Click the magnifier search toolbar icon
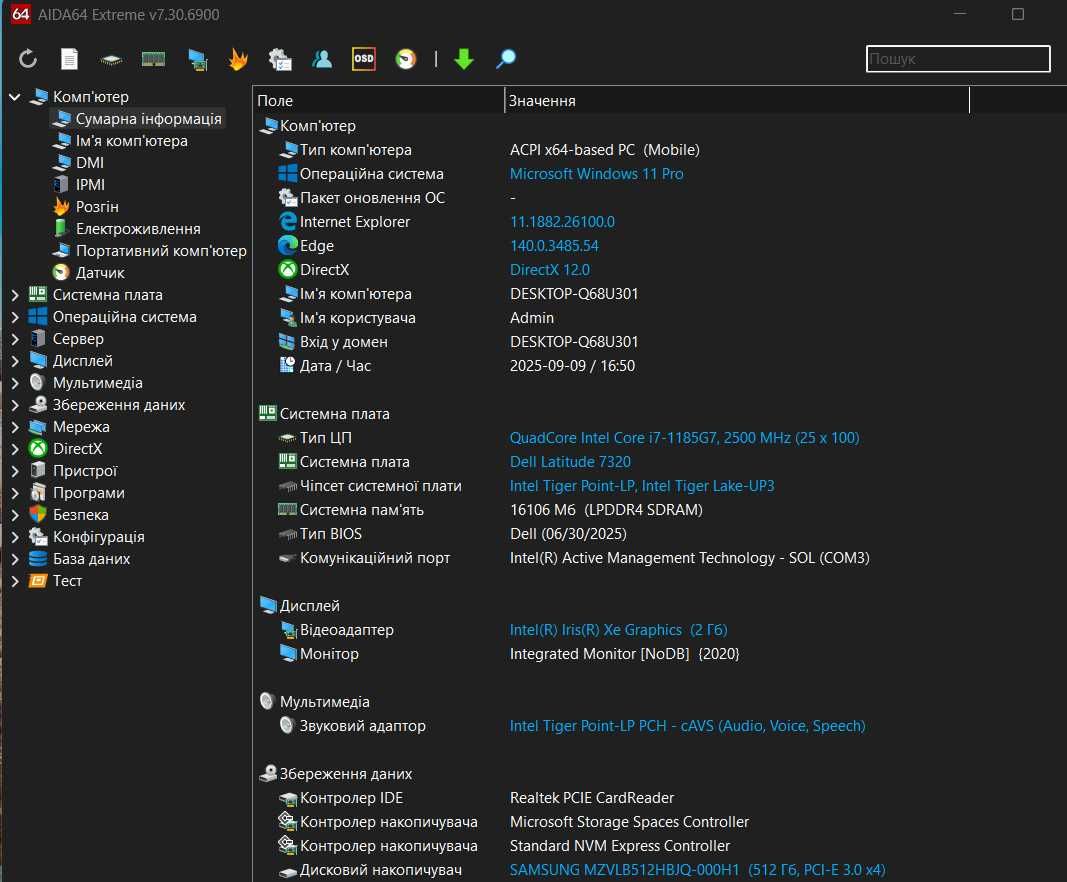 tap(506, 59)
